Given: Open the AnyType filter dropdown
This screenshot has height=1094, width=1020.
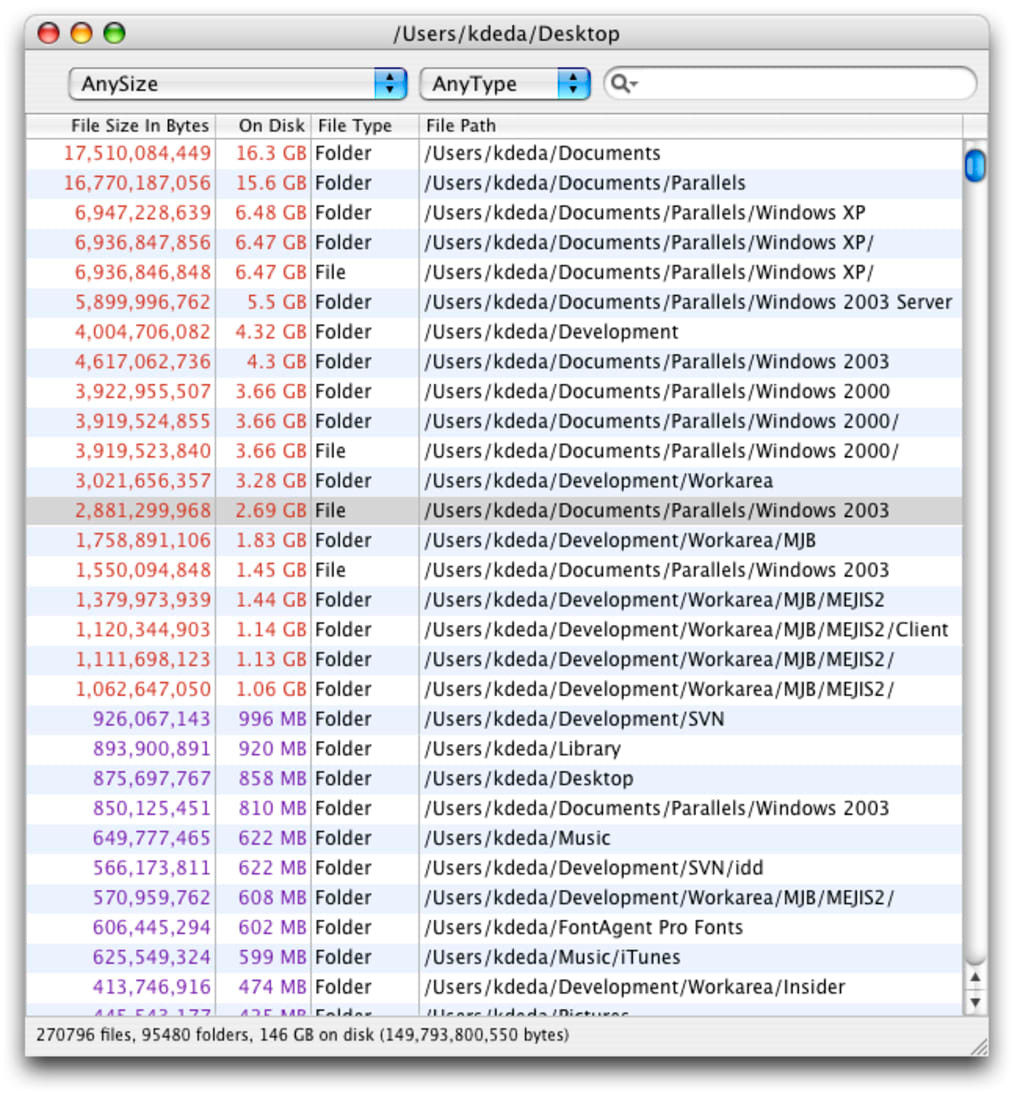Looking at the screenshot, I should (505, 84).
